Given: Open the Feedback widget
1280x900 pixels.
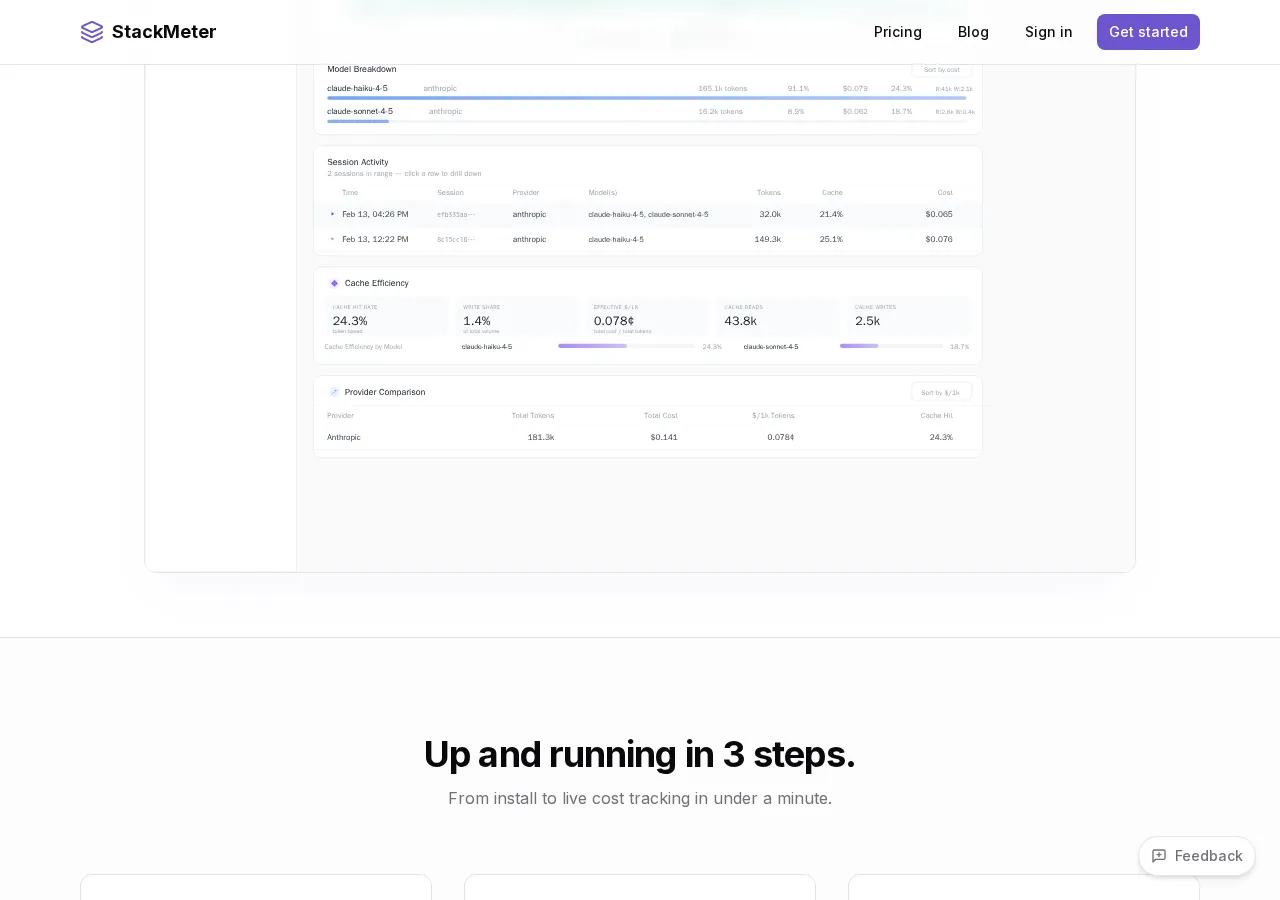Looking at the screenshot, I should pyautogui.click(x=1196, y=856).
